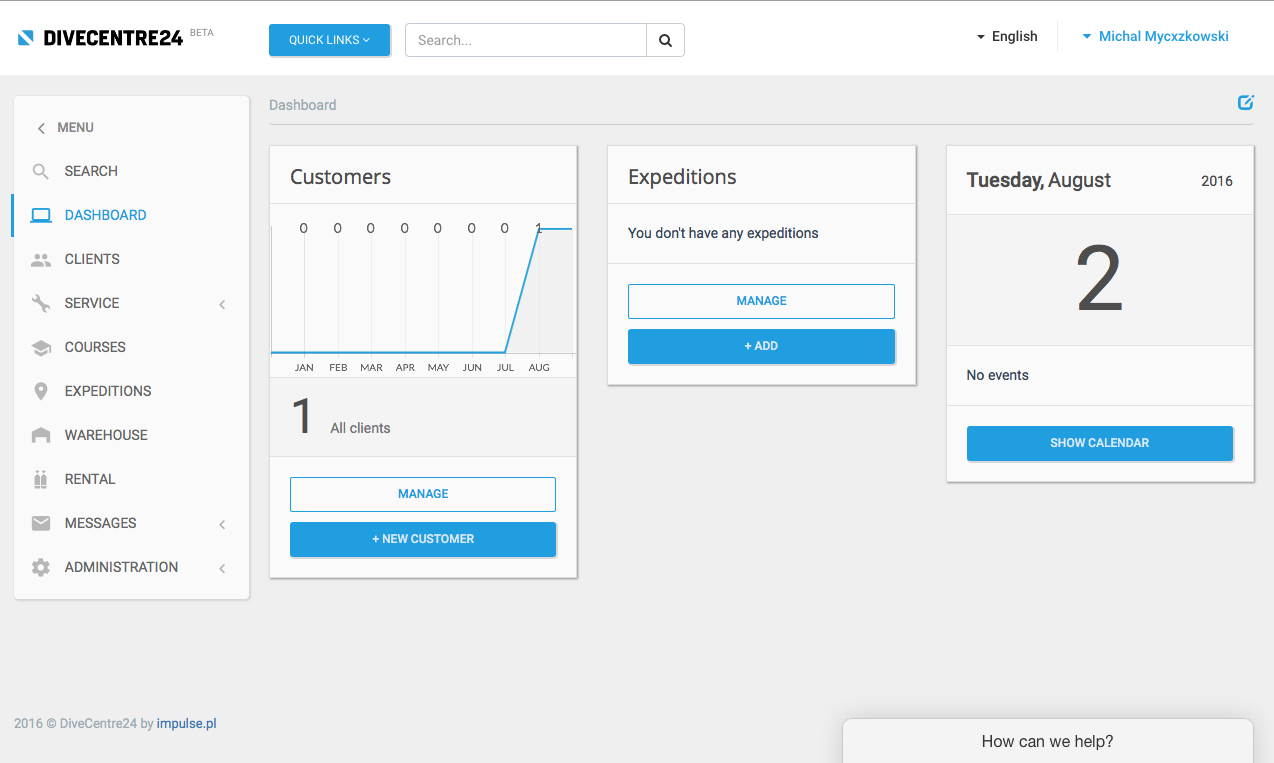Open the English language dropdown

[1007, 36]
